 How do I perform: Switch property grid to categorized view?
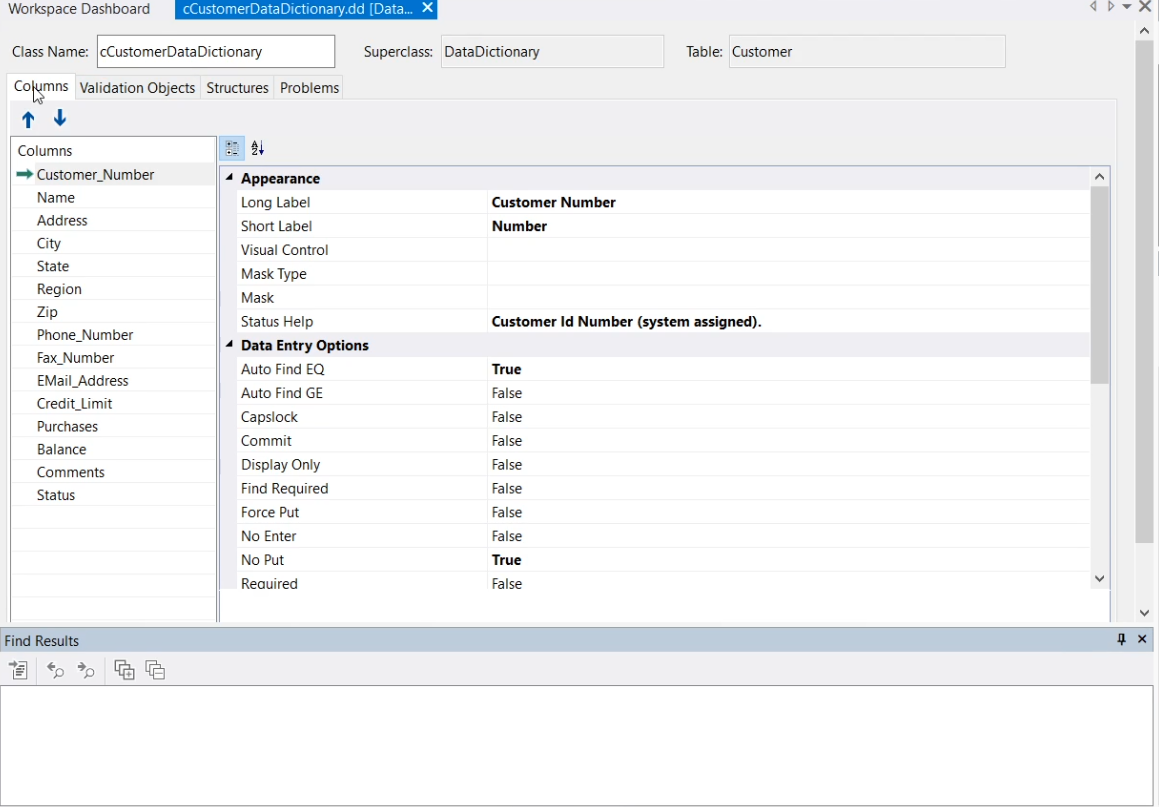[232, 148]
